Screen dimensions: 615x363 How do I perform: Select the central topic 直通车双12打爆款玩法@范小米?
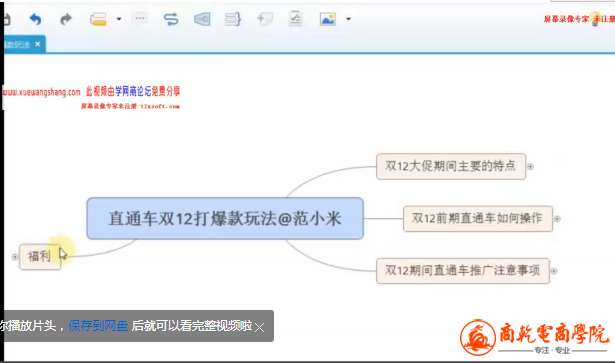pyautogui.click(x=225, y=218)
